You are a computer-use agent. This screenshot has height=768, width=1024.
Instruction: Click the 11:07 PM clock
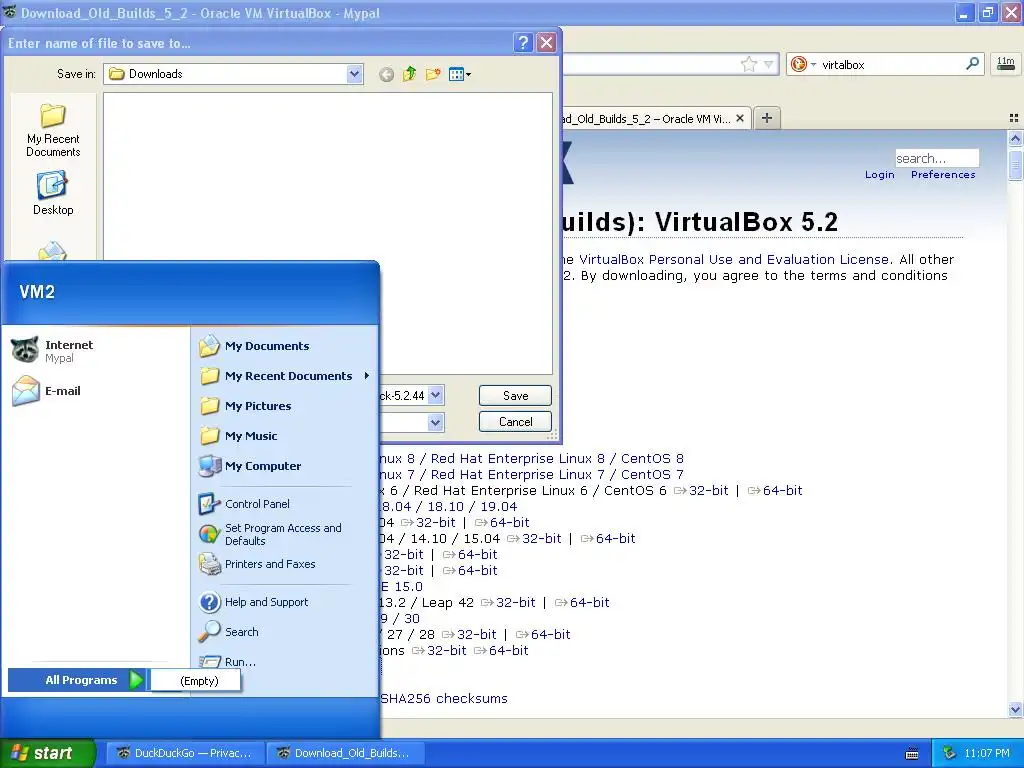[x=987, y=754]
